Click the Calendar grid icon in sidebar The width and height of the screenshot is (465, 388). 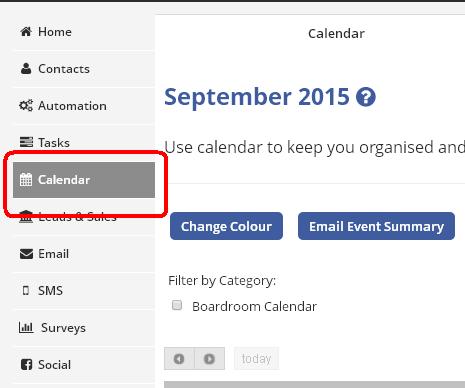(x=26, y=180)
